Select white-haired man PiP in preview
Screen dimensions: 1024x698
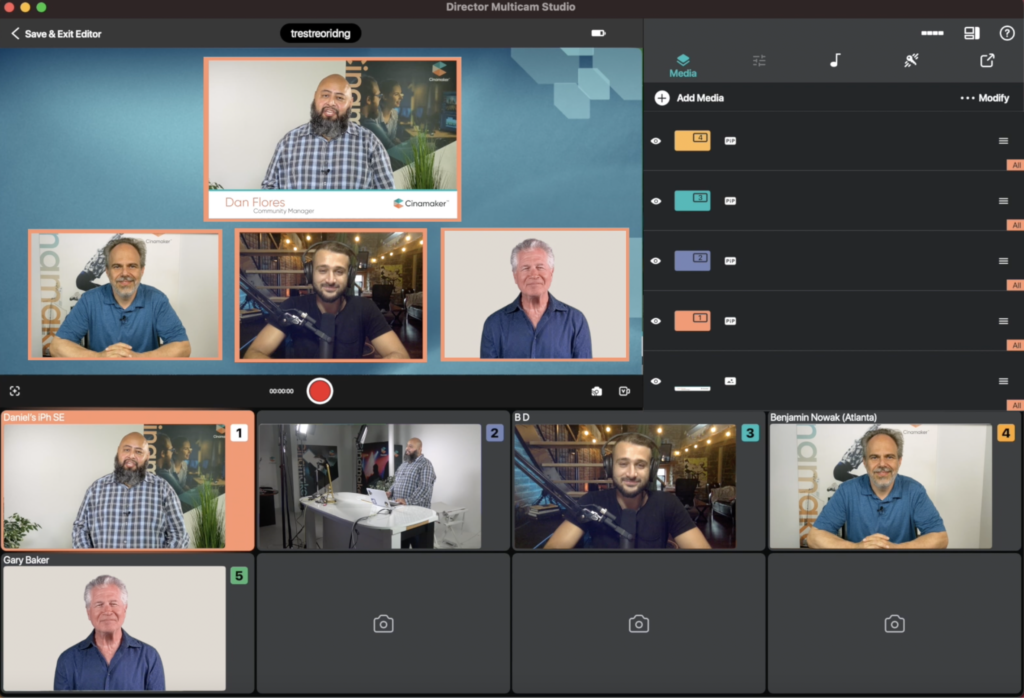pos(535,294)
